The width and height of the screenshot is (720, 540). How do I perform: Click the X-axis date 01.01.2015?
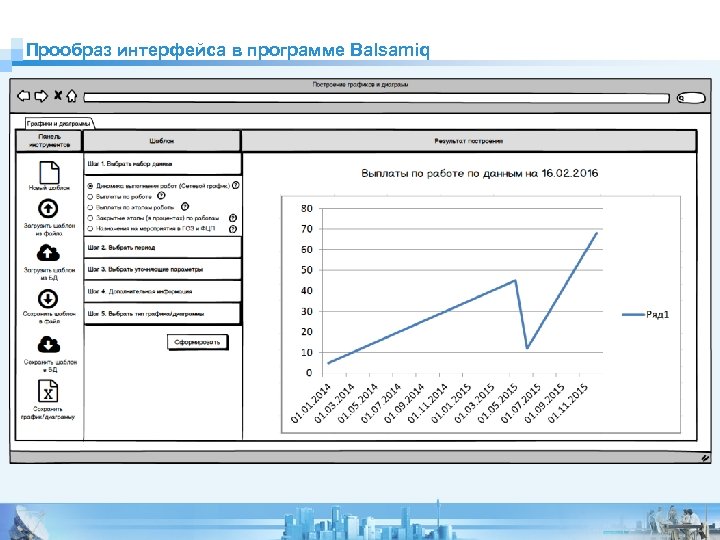click(x=451, y=403)
